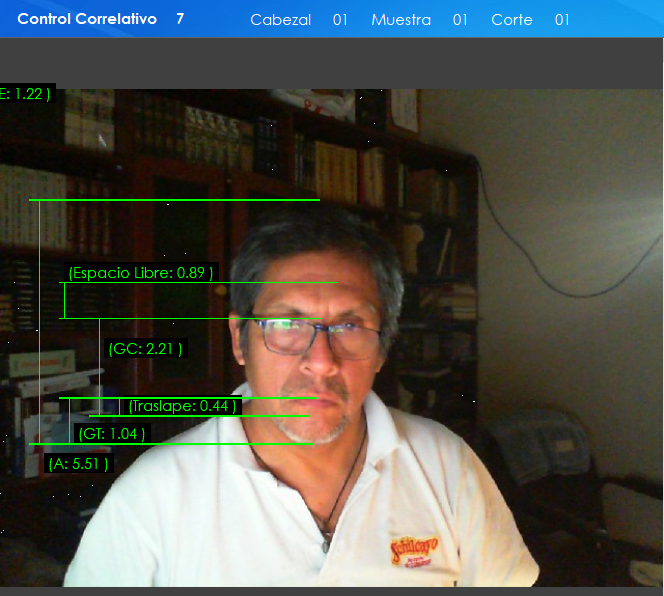Click the Traslape: 0.44 measurement label
This screenshot has height=596, width=664.
coord(183,406)
